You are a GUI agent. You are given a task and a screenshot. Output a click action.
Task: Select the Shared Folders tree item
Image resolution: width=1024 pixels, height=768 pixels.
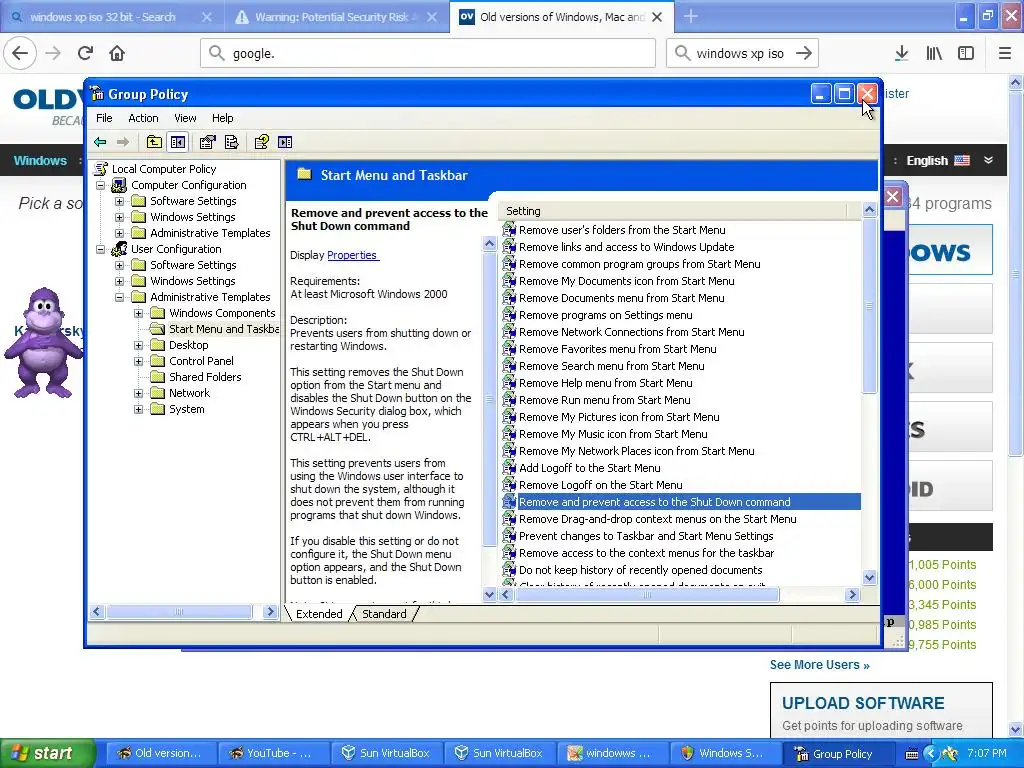204,377
